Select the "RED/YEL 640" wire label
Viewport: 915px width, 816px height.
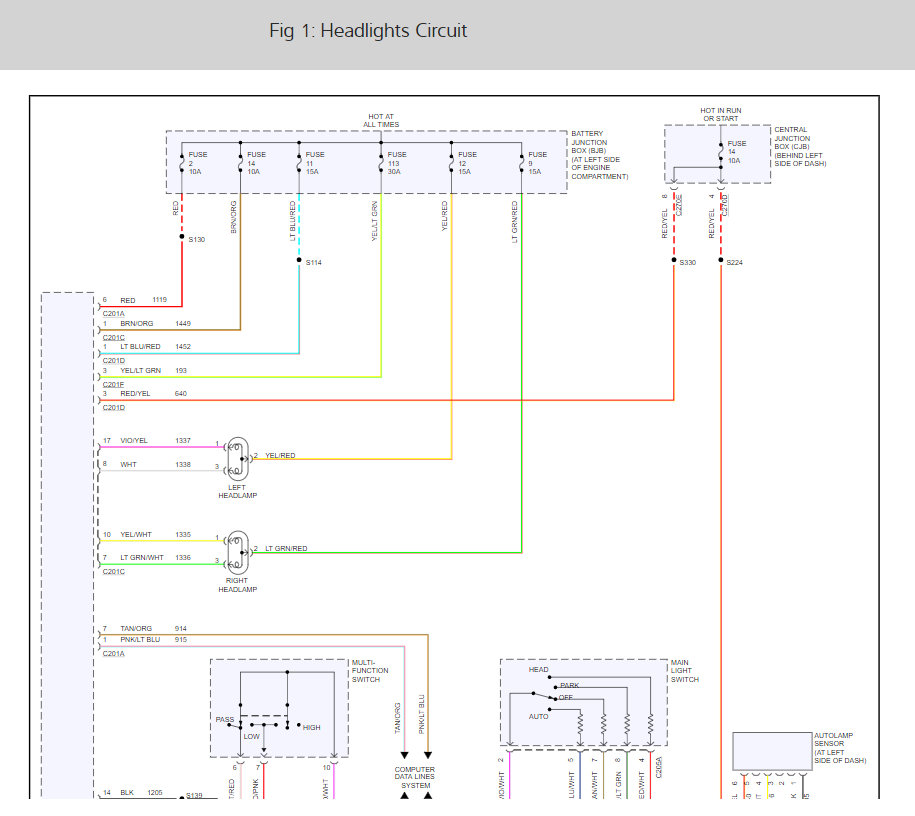point(153,394)
